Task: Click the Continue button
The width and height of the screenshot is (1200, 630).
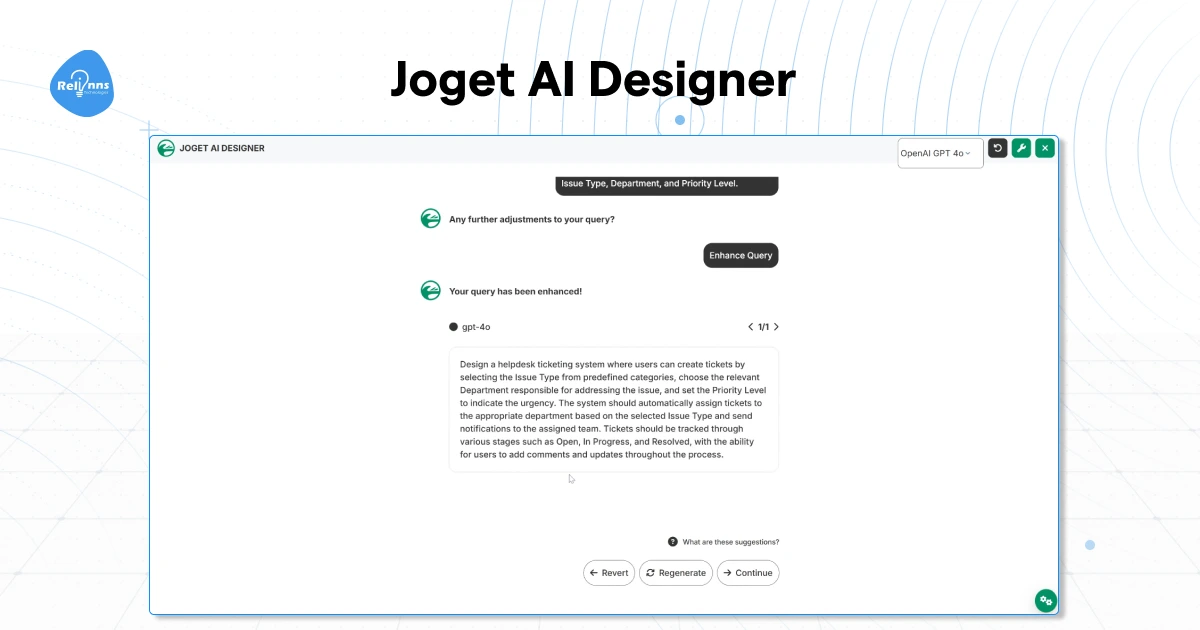Action: point(748,573)
